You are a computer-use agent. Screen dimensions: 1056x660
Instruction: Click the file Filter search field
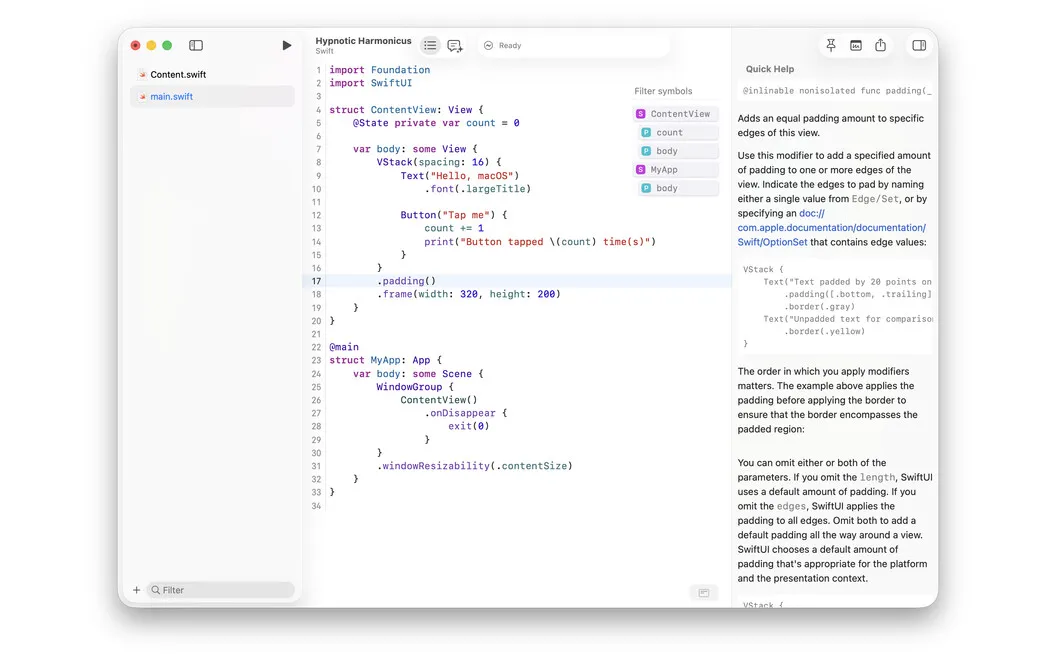click(x=221, y=590)
